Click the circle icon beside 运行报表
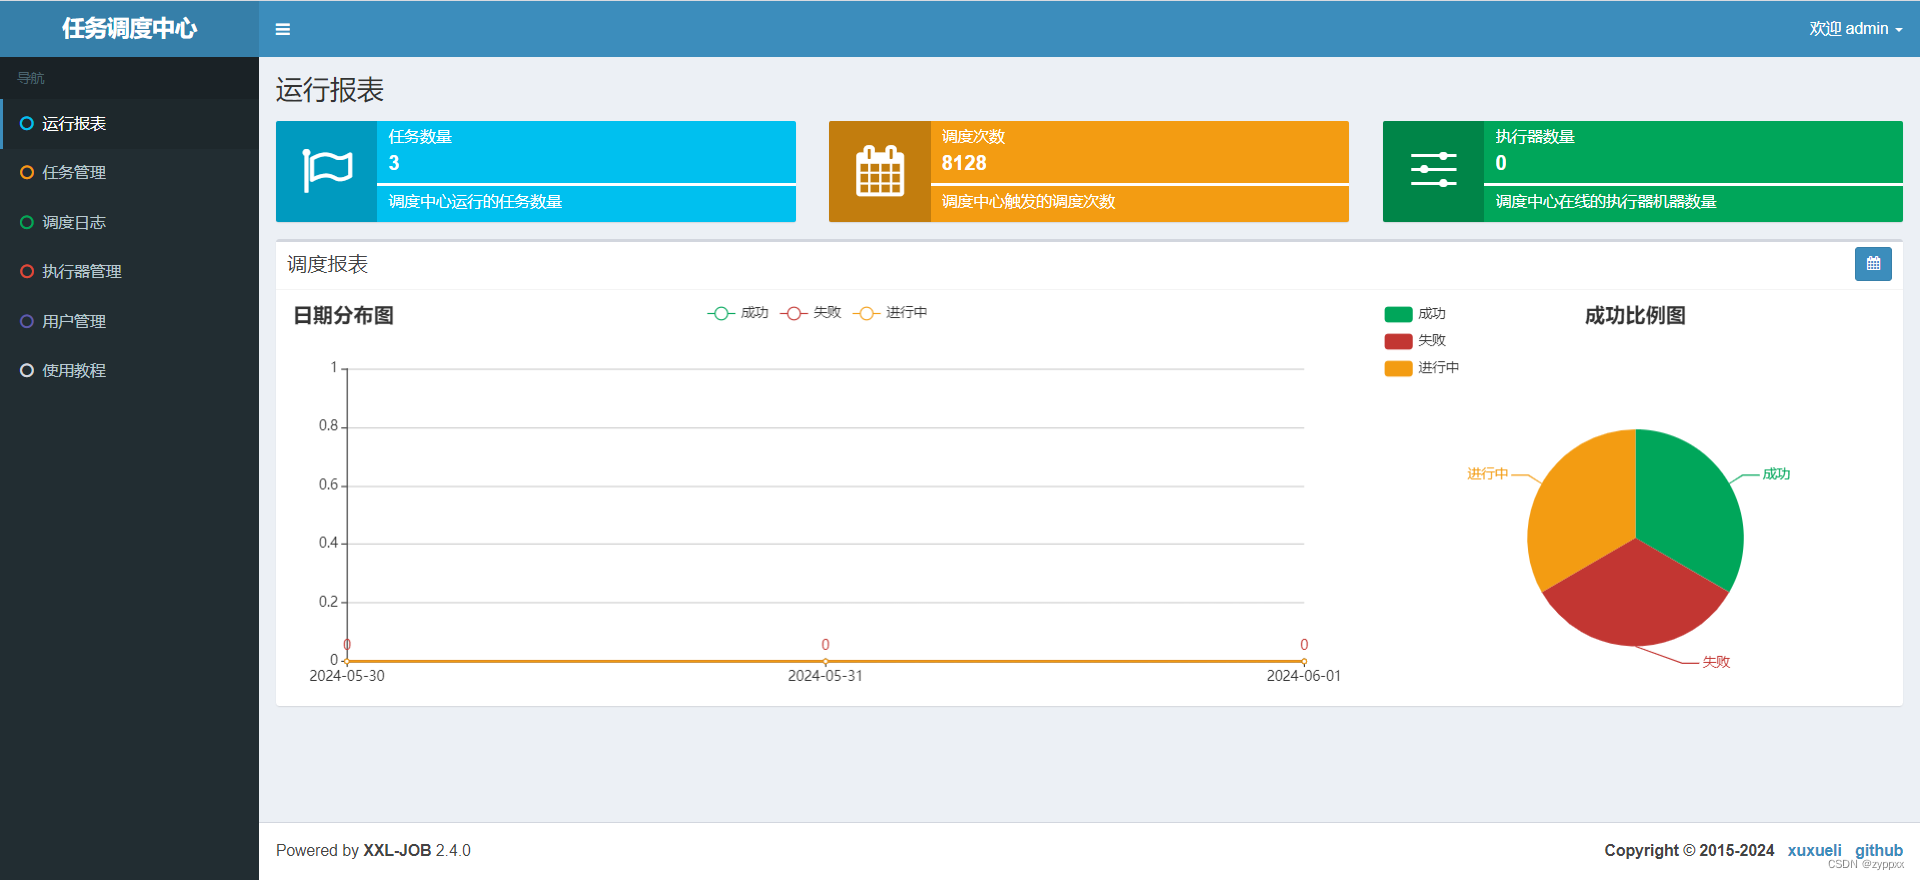This screenshot has width=1920, height=880. coord(27,124)
